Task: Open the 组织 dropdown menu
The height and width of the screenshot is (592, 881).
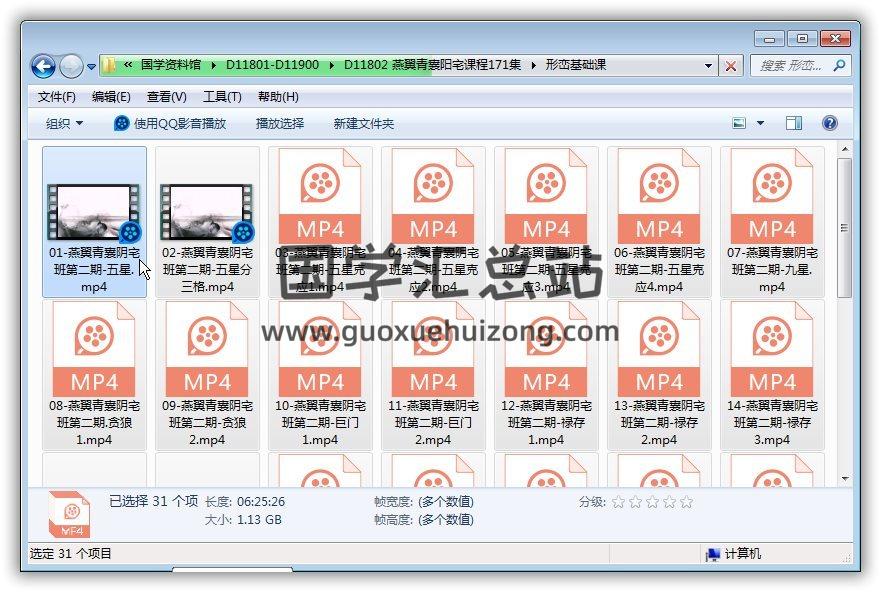Action: tap(64, 123)
